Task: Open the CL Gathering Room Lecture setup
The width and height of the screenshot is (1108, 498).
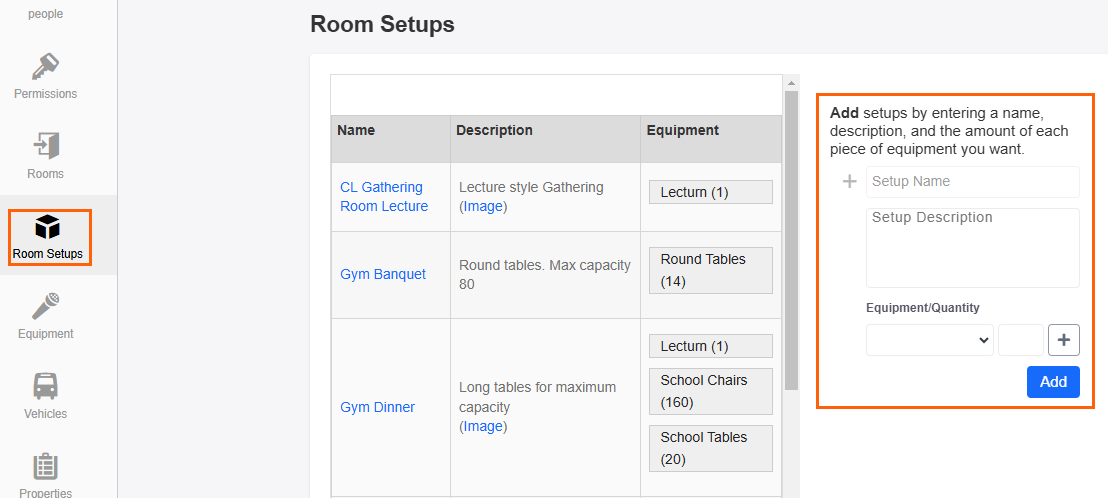Action: (x=384, y=196)
